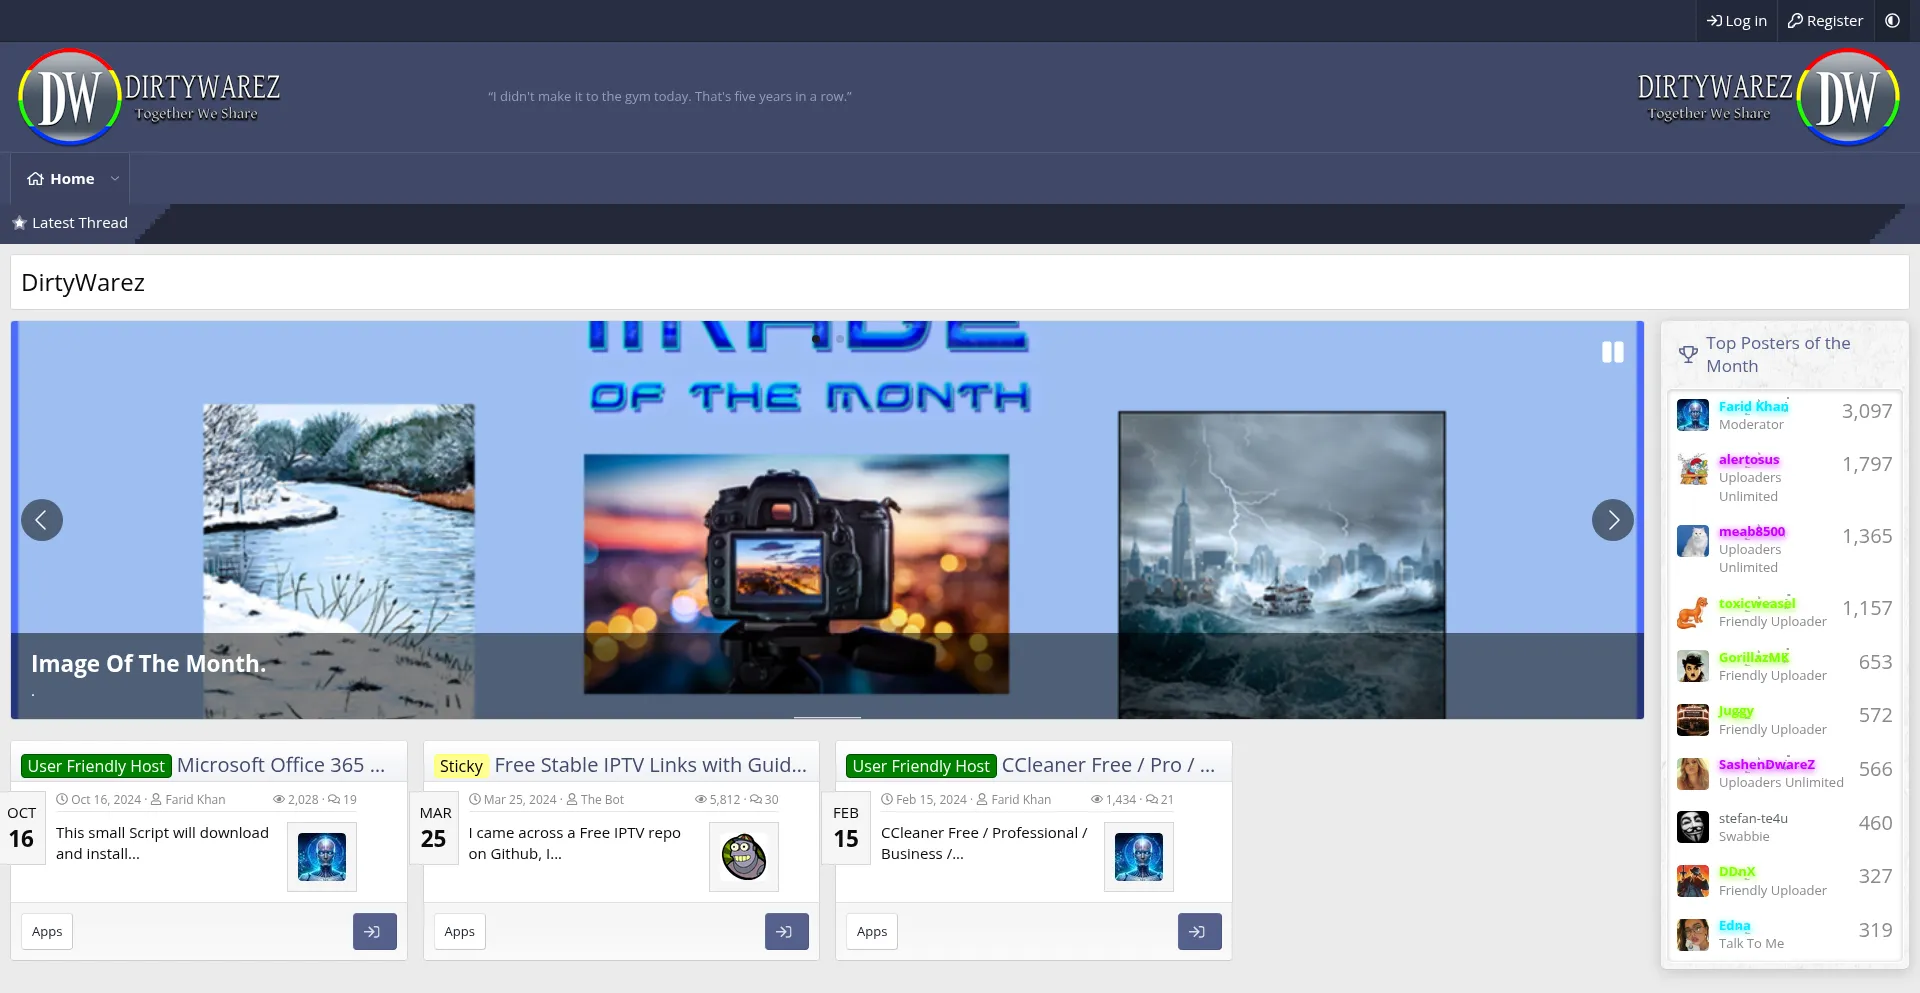Open stefan-te4u avatar in Top Posters

[x=1693, y=828]
